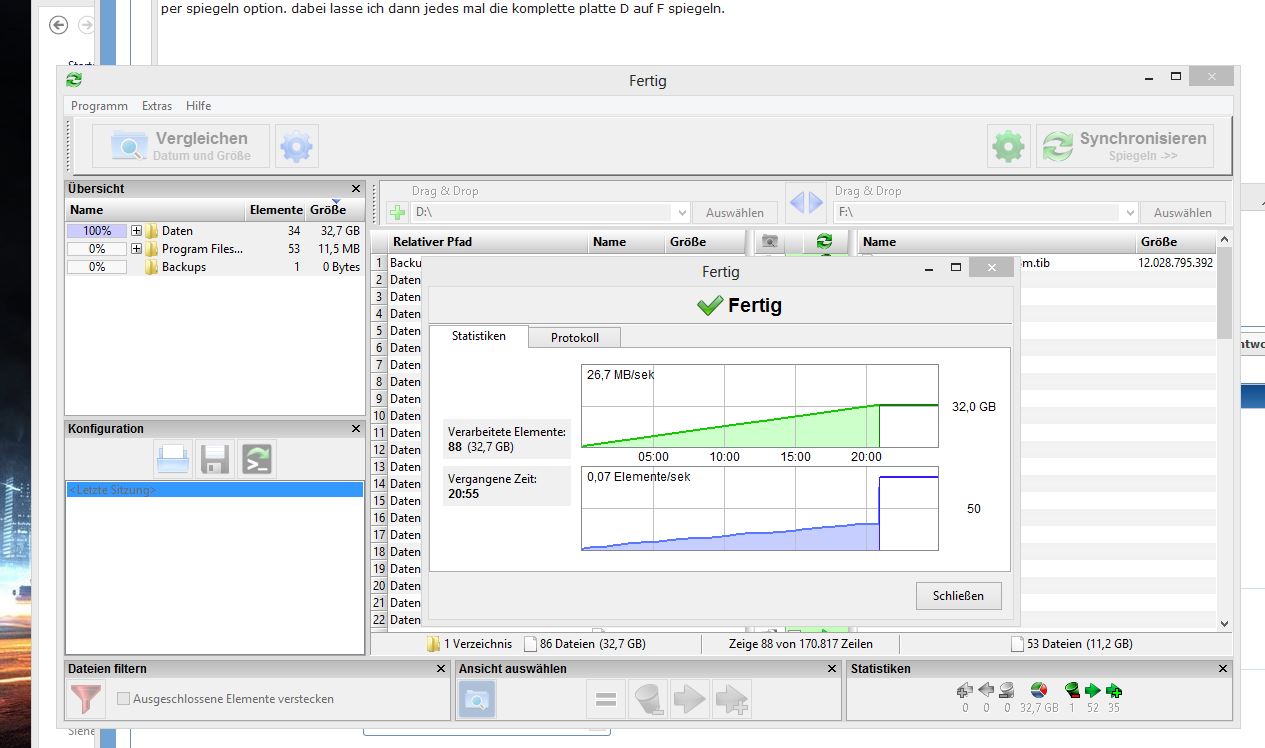Open the Extras menu

[157, 106]
